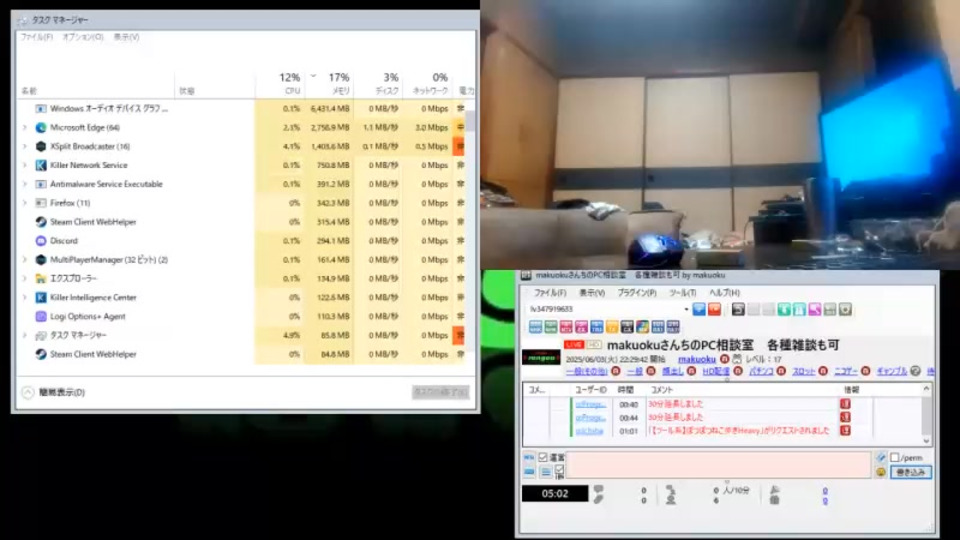960x540 pixels.
Task: Open the スロット tag link
Action: click(803, 372)
